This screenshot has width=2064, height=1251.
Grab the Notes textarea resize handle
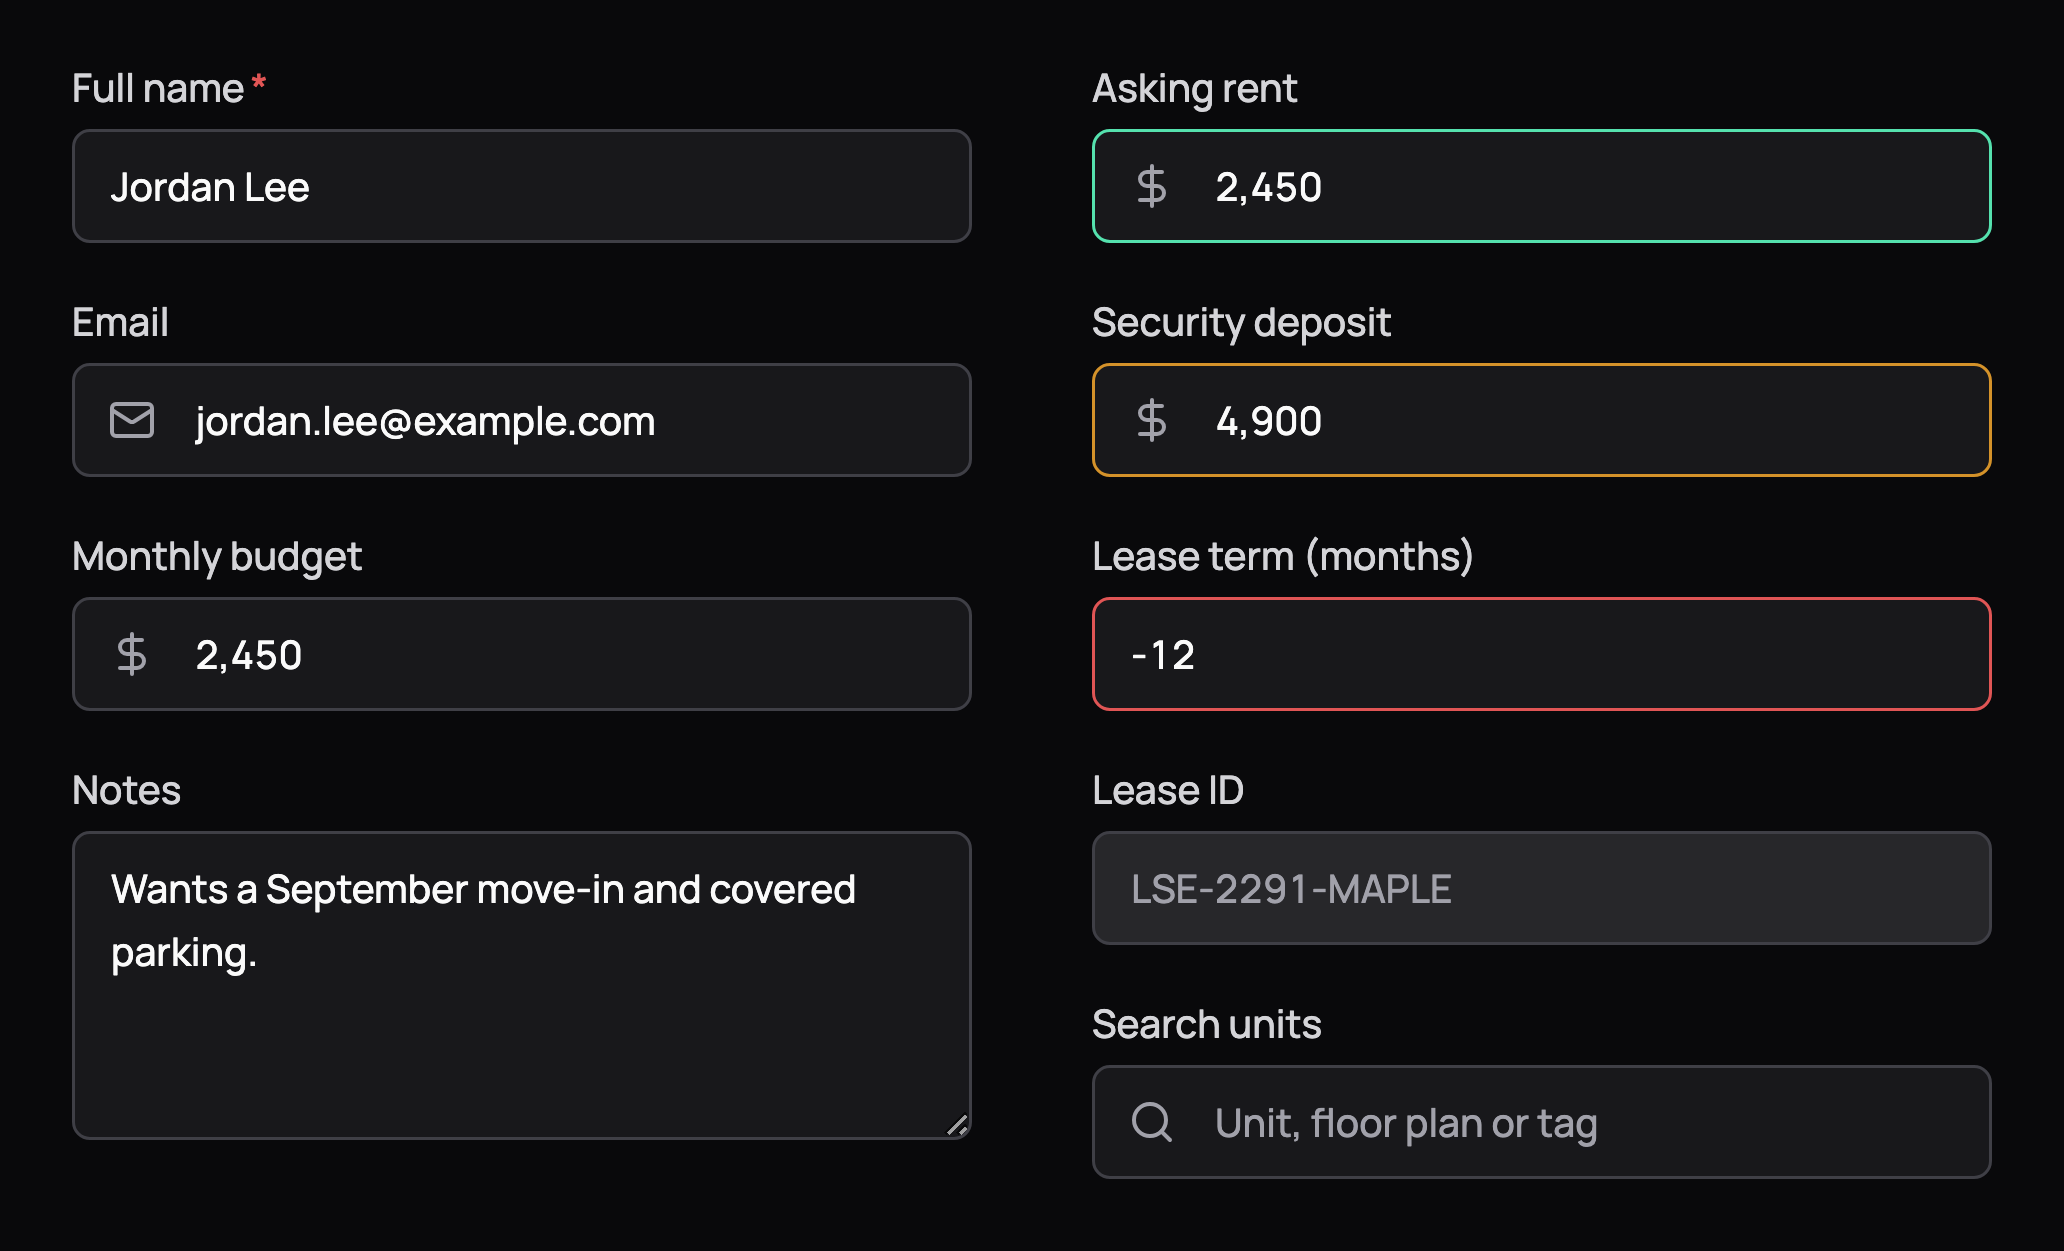point(957,1125)
